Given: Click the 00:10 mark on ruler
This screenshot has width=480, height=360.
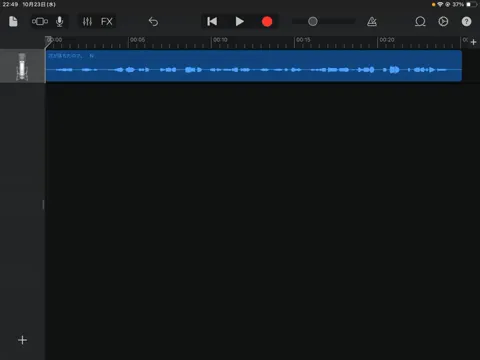Looking at the screenshot, I should 220,40.
